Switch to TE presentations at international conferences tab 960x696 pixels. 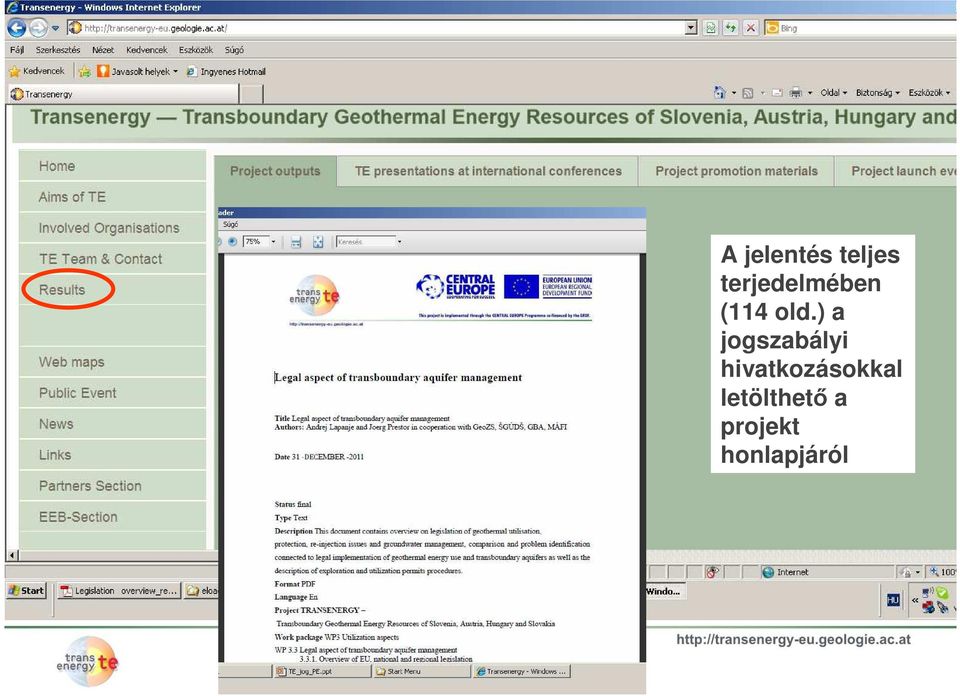point(488,171)
